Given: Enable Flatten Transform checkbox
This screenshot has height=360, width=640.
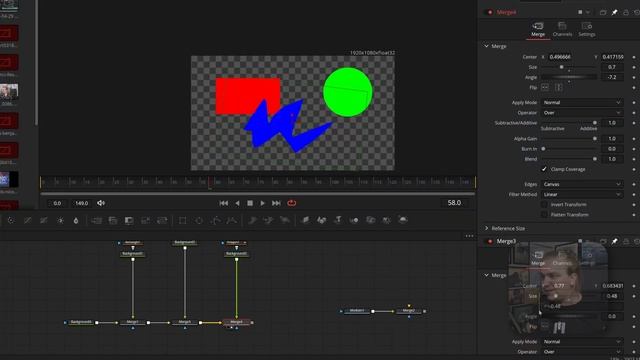Looking at the screenshot, I should tap(544, 215).
